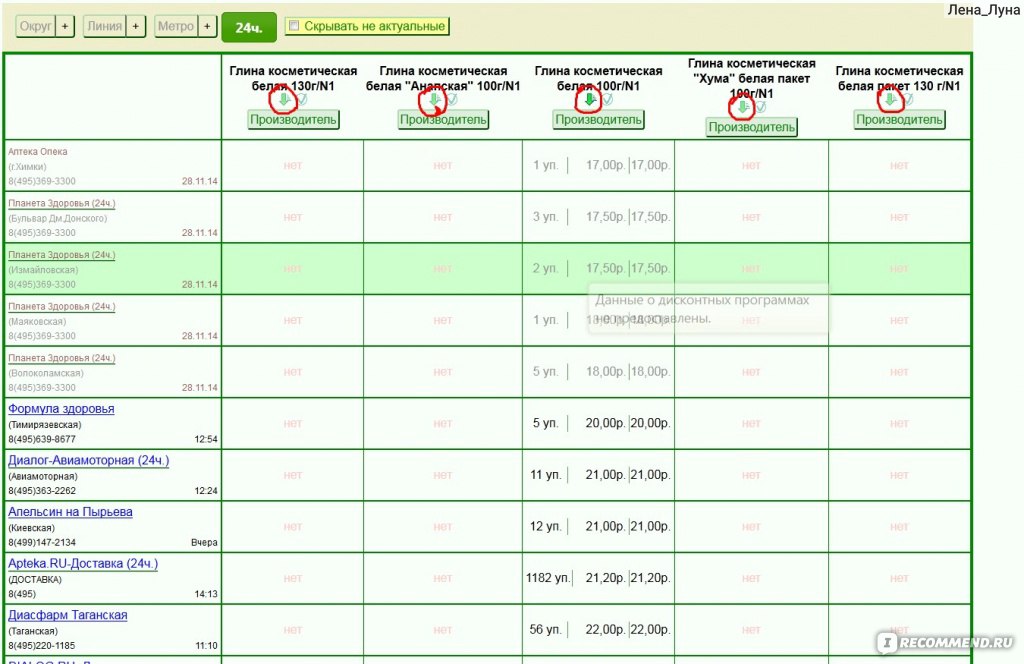Click phone number 8(495)639-8677

(42, 439)
